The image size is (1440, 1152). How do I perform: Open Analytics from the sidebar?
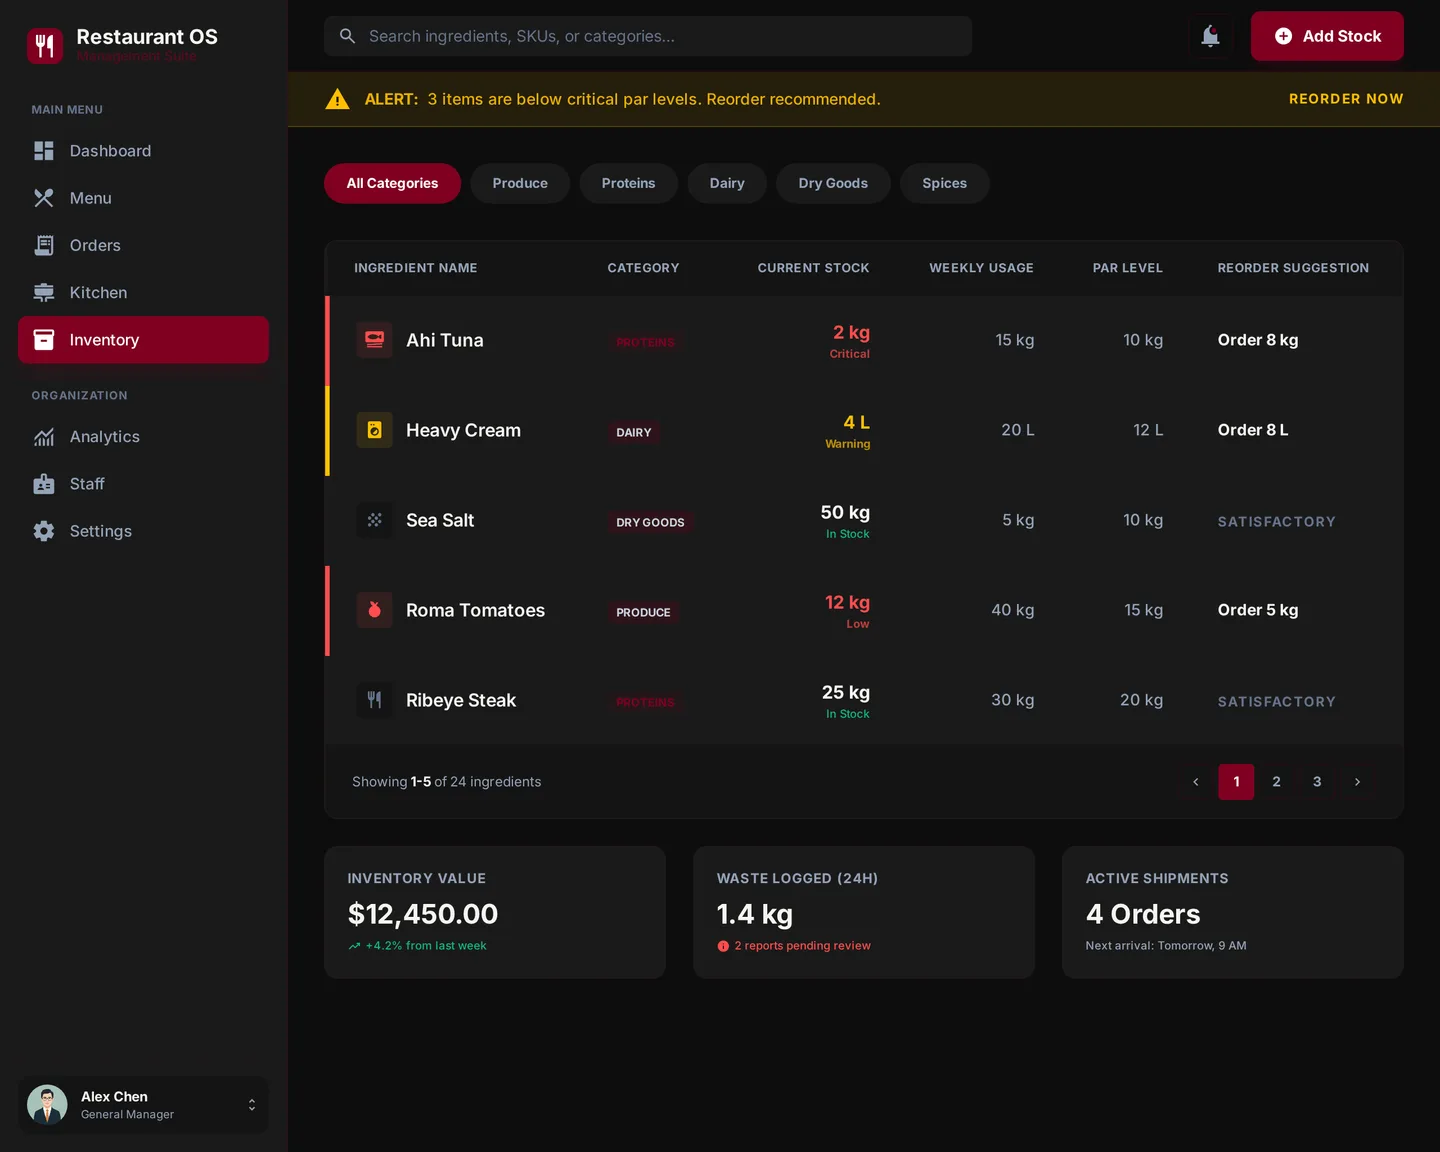click(105, 437)
